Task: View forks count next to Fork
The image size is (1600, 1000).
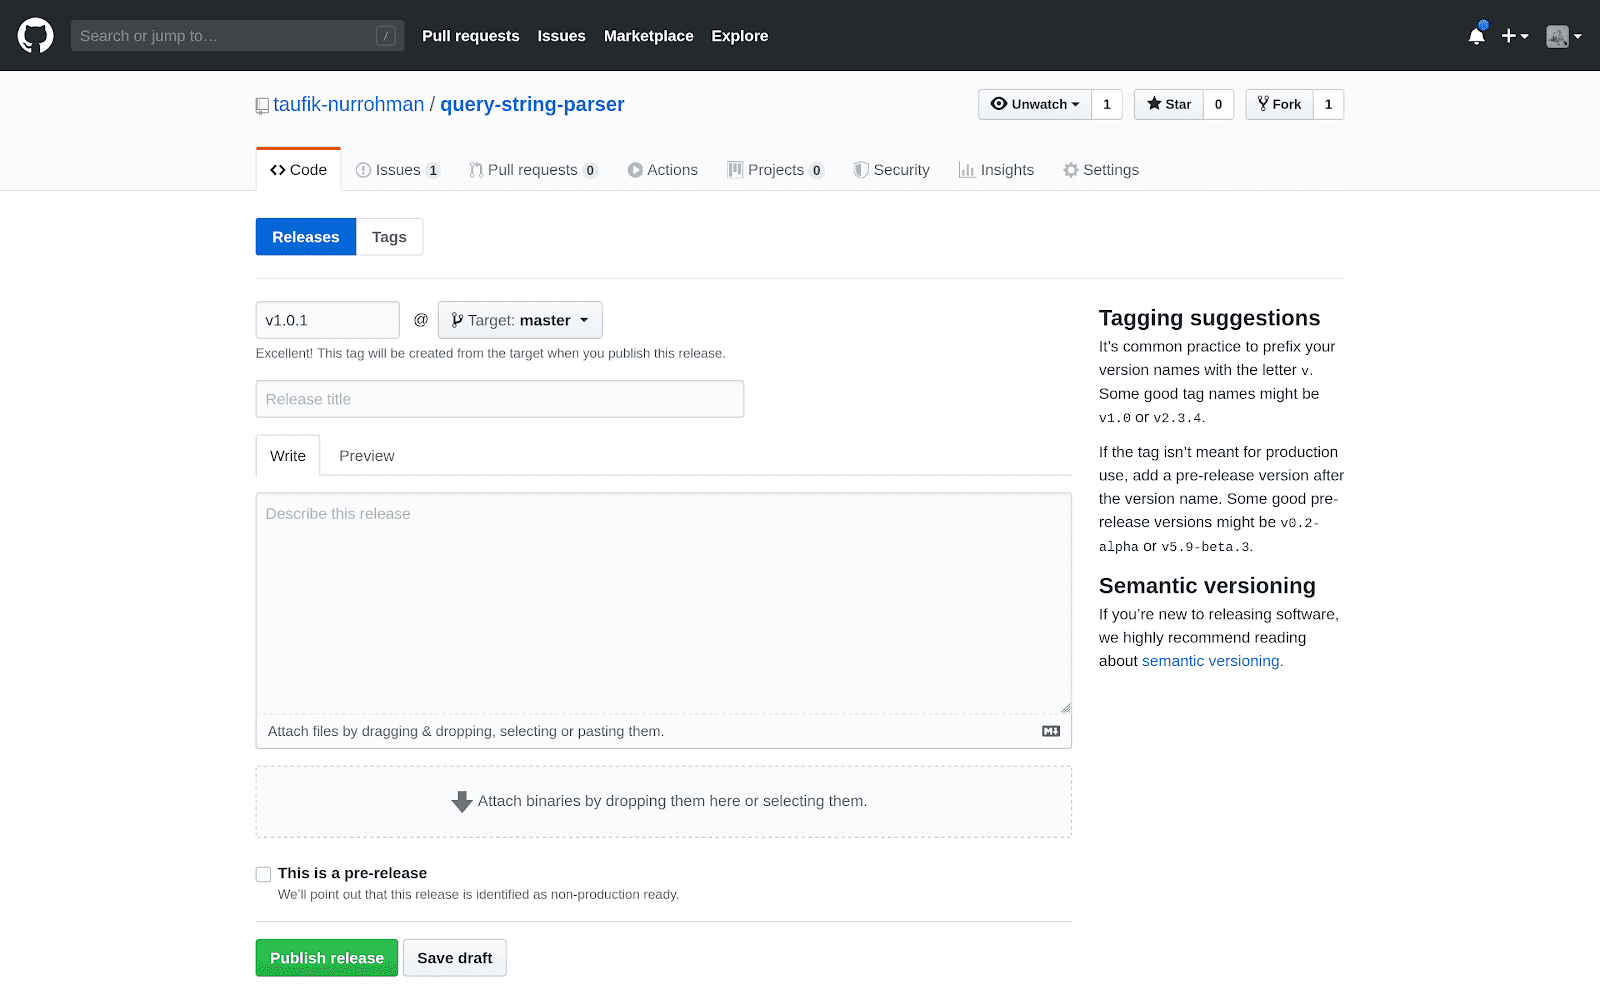Action: tap(1329, 104)
